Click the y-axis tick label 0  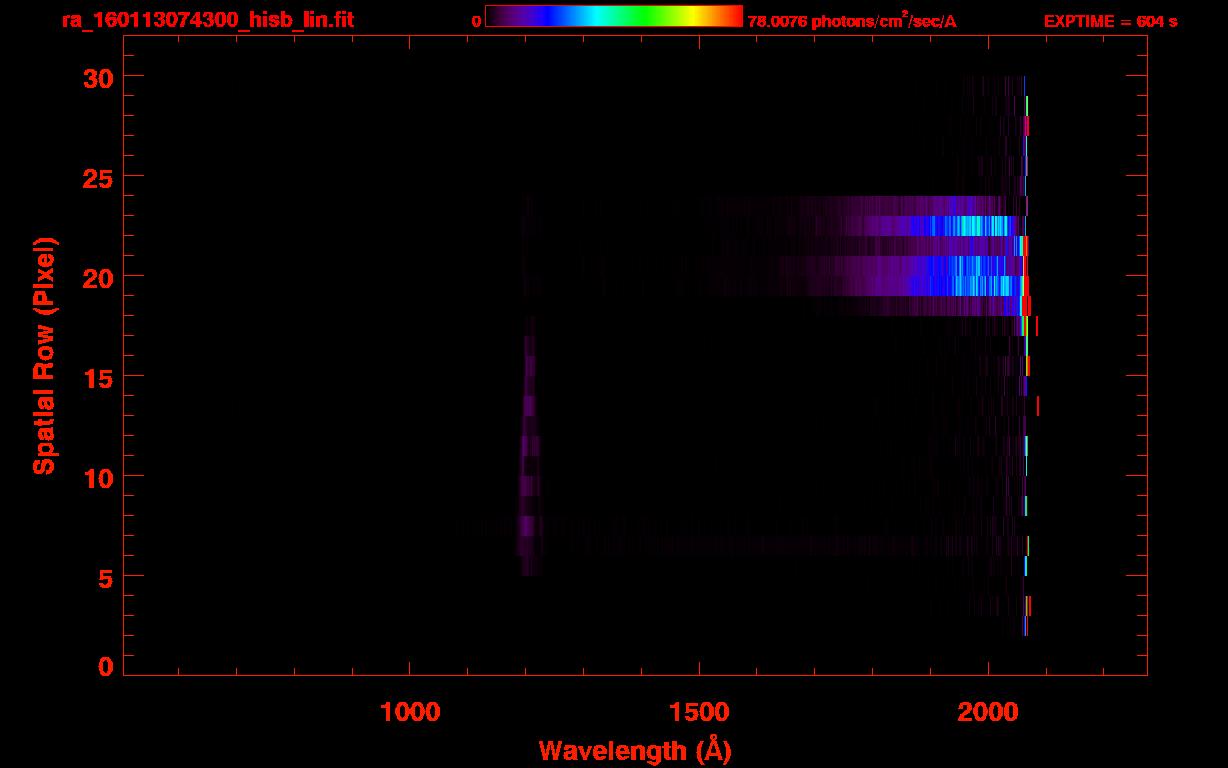click(104, 666)
